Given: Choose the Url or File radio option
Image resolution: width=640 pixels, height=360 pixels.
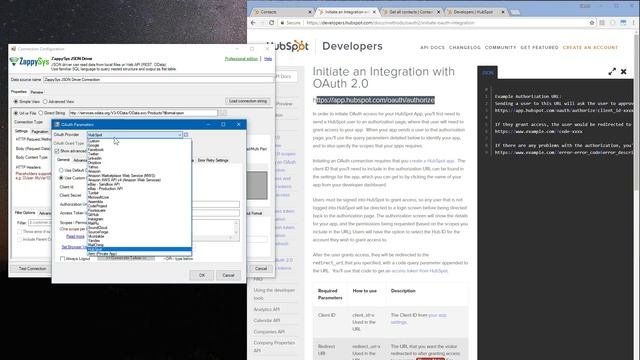Looking at the screenshot, I should click(16, 113).
